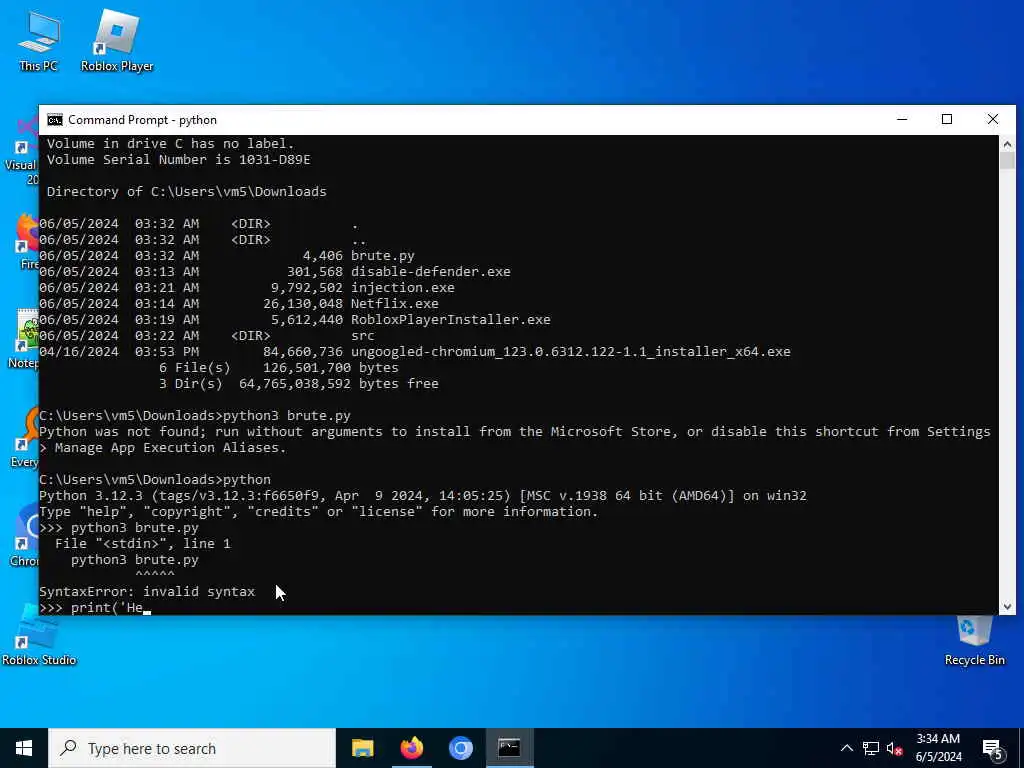Open network status tray icon

coord(871,748)
